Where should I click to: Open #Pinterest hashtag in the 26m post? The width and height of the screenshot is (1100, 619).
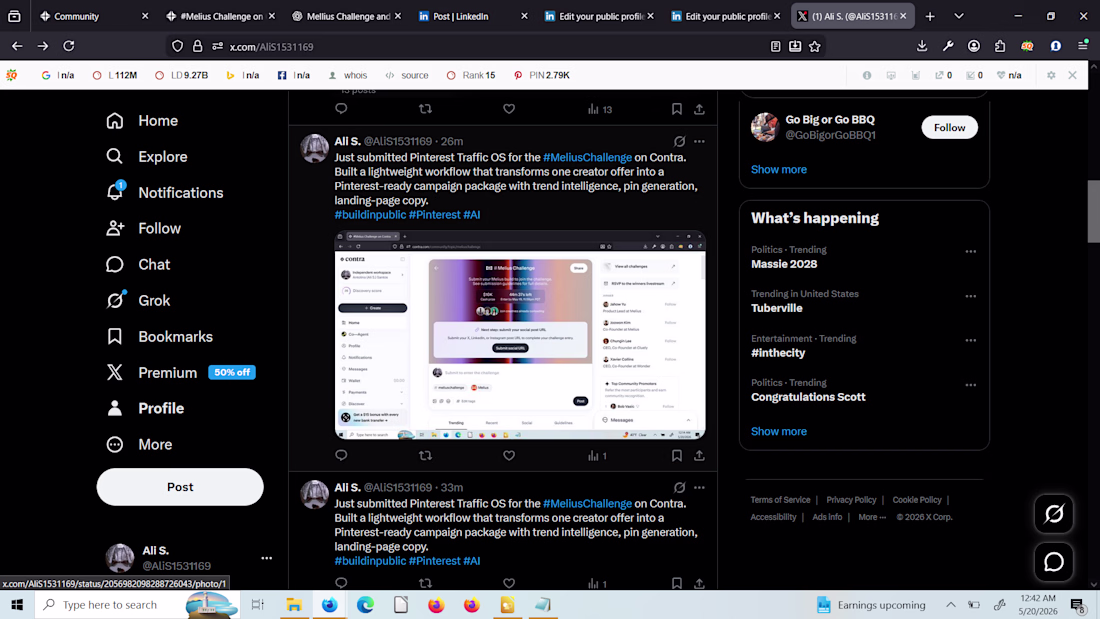[434, 215]
